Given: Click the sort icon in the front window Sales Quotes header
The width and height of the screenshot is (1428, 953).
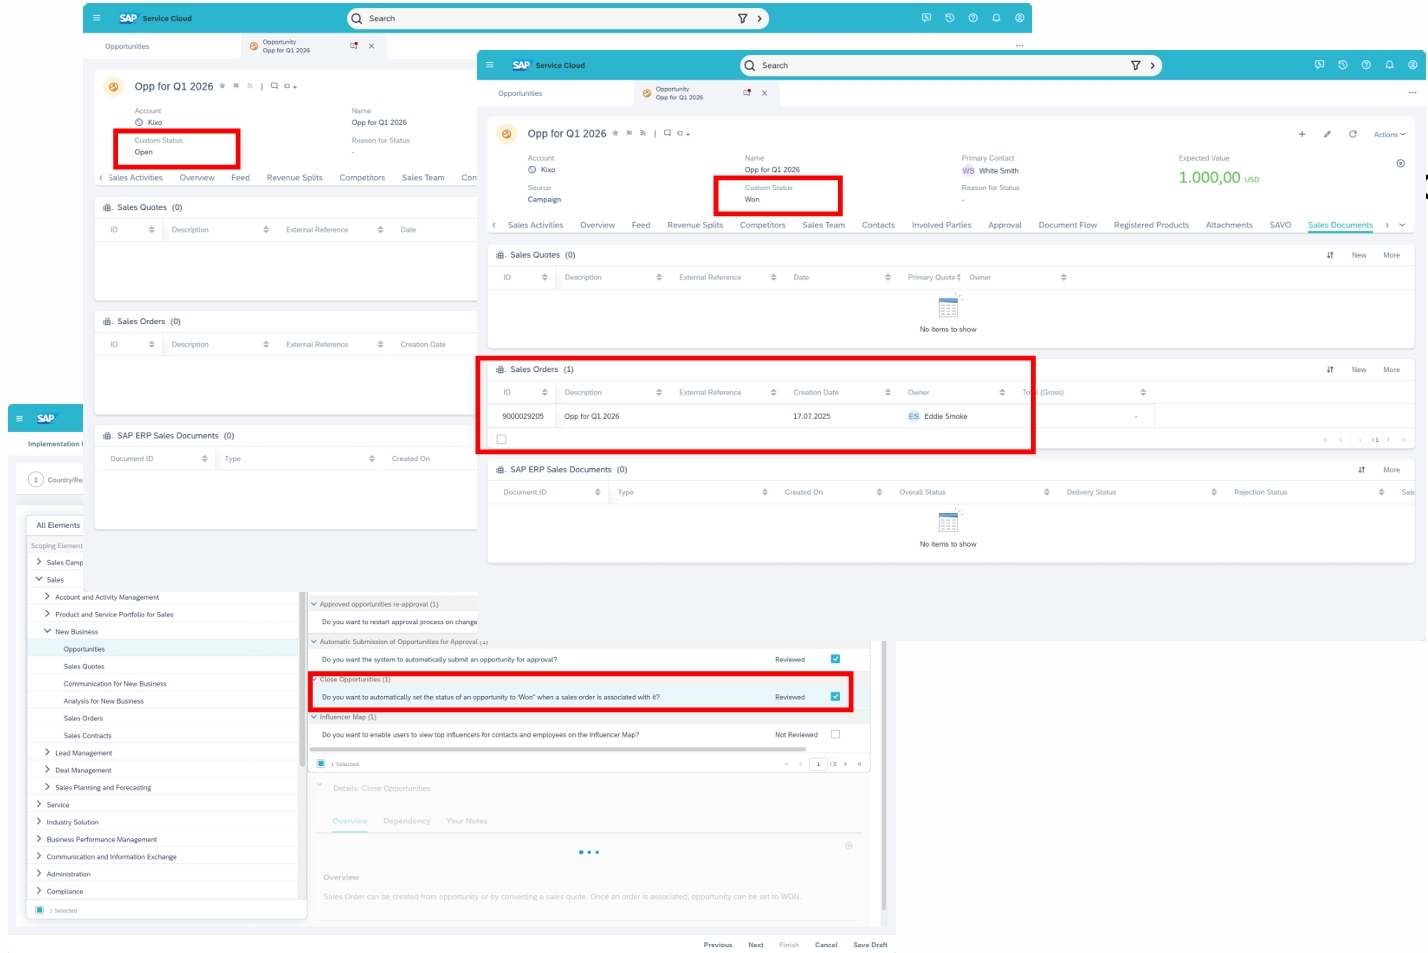Looking at the screenshot, I should click(1330, 255).
